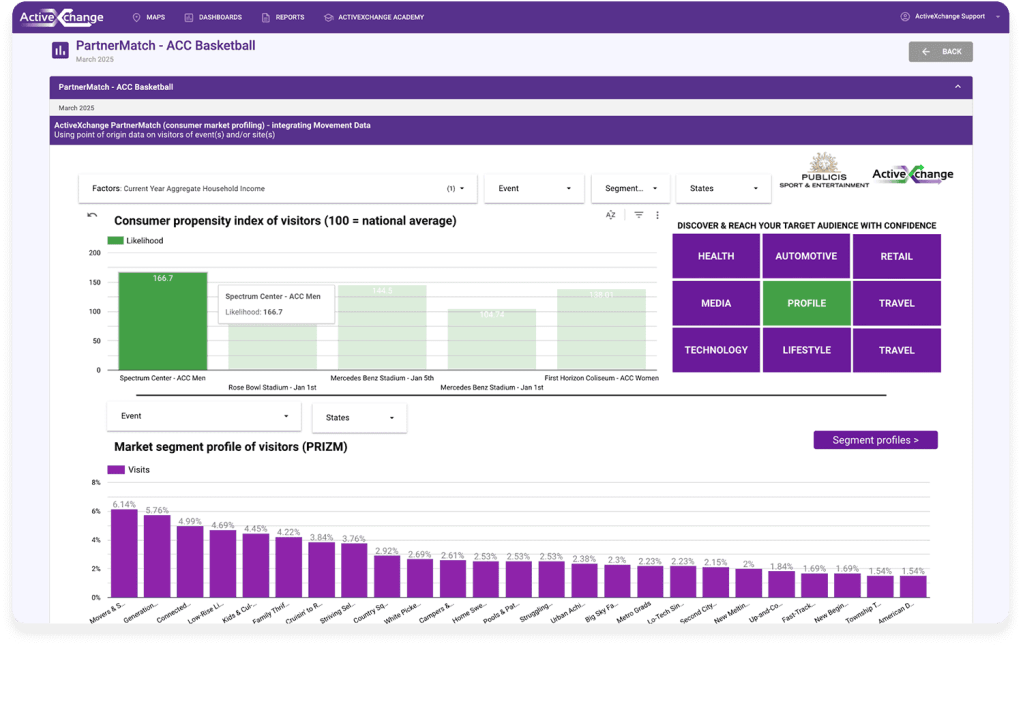The width and height of the screenshot is (1023, 702).
Task: Toggle the Likelihood legend series
Action: pos(135,241)
